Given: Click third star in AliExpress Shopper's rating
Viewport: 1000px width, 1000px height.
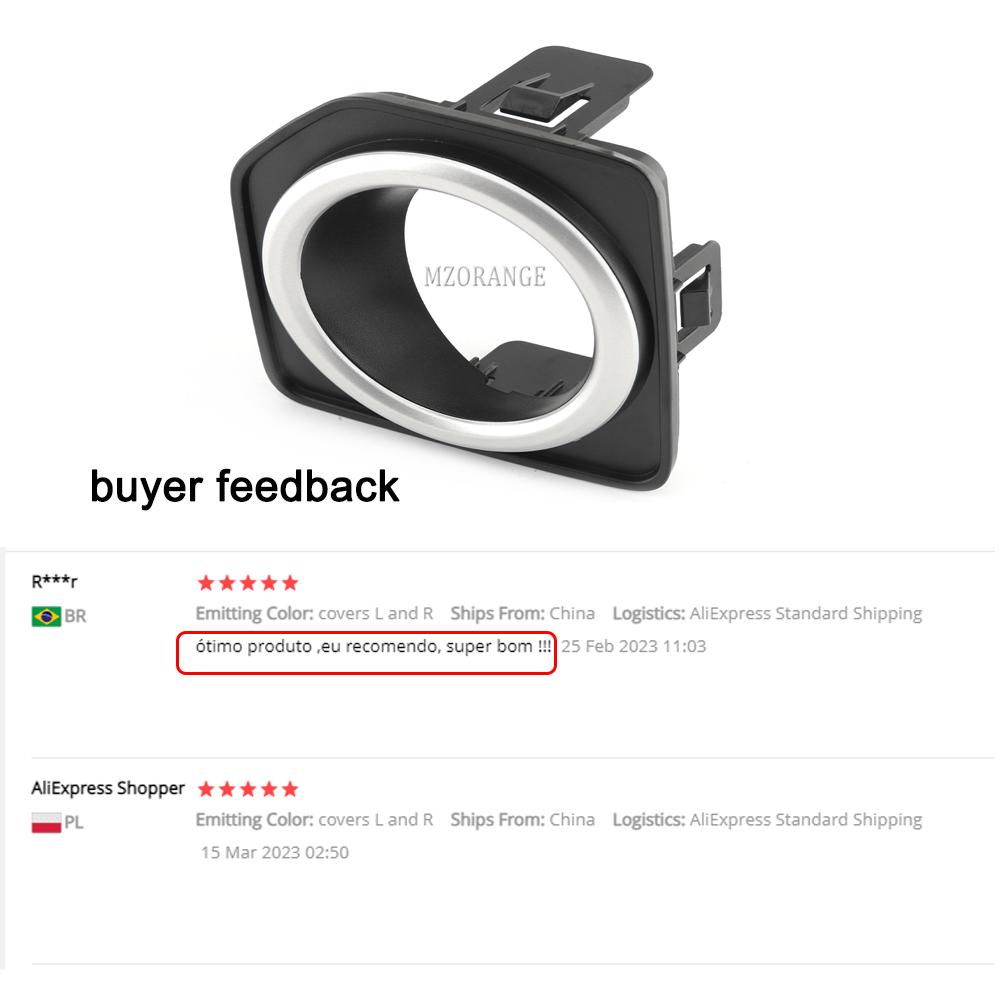Looking at the screenshot, I should pyautogui.click(x=248, y=789).
